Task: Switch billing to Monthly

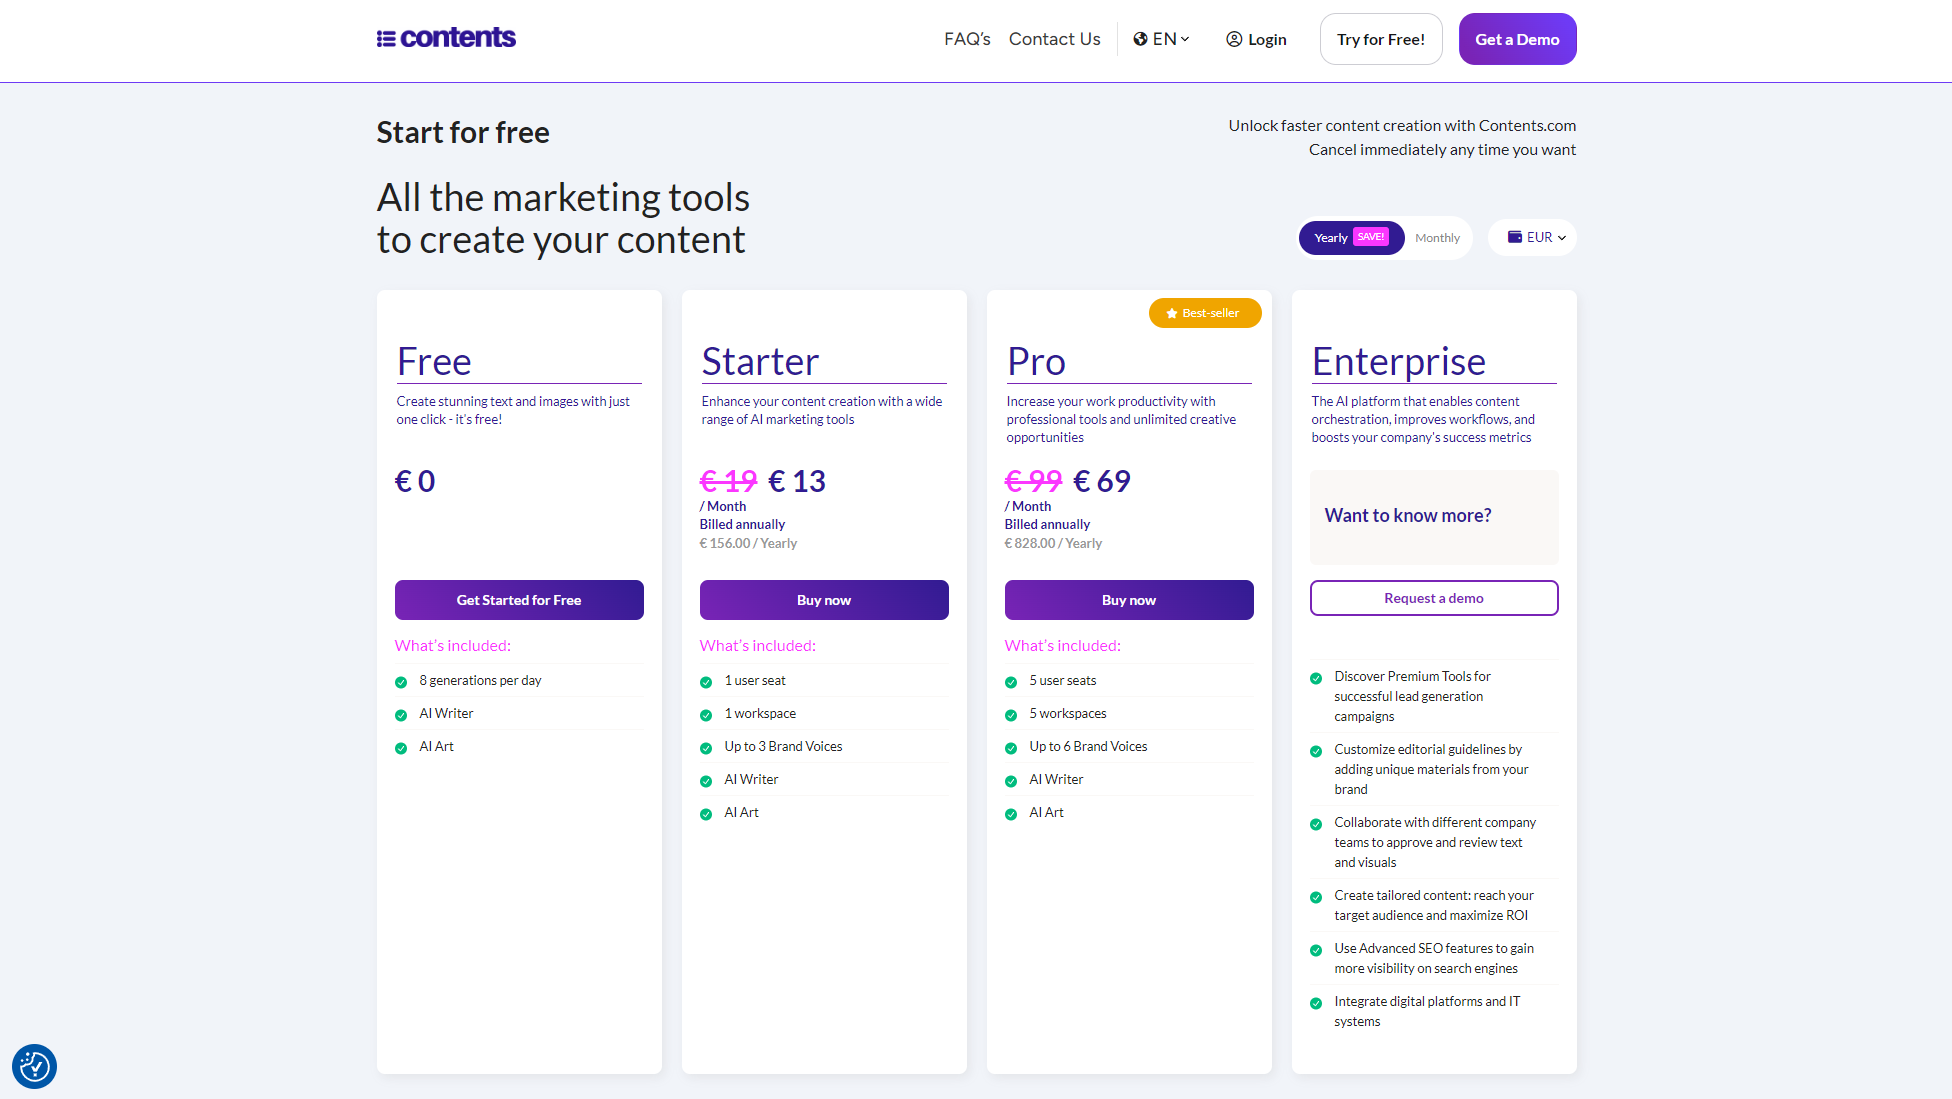Action: tap(1437, 238)
